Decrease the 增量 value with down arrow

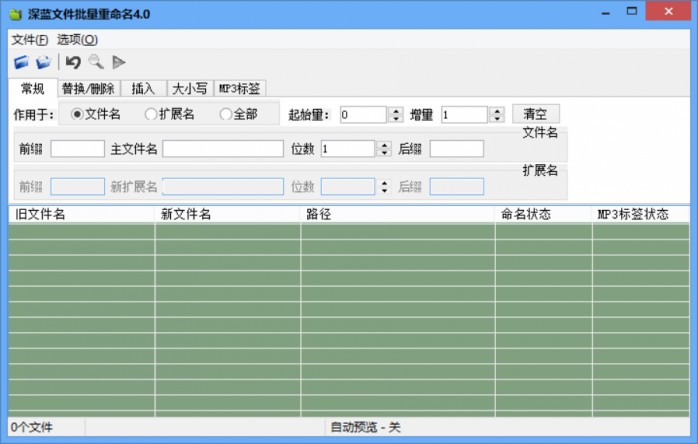pos(497,119)
